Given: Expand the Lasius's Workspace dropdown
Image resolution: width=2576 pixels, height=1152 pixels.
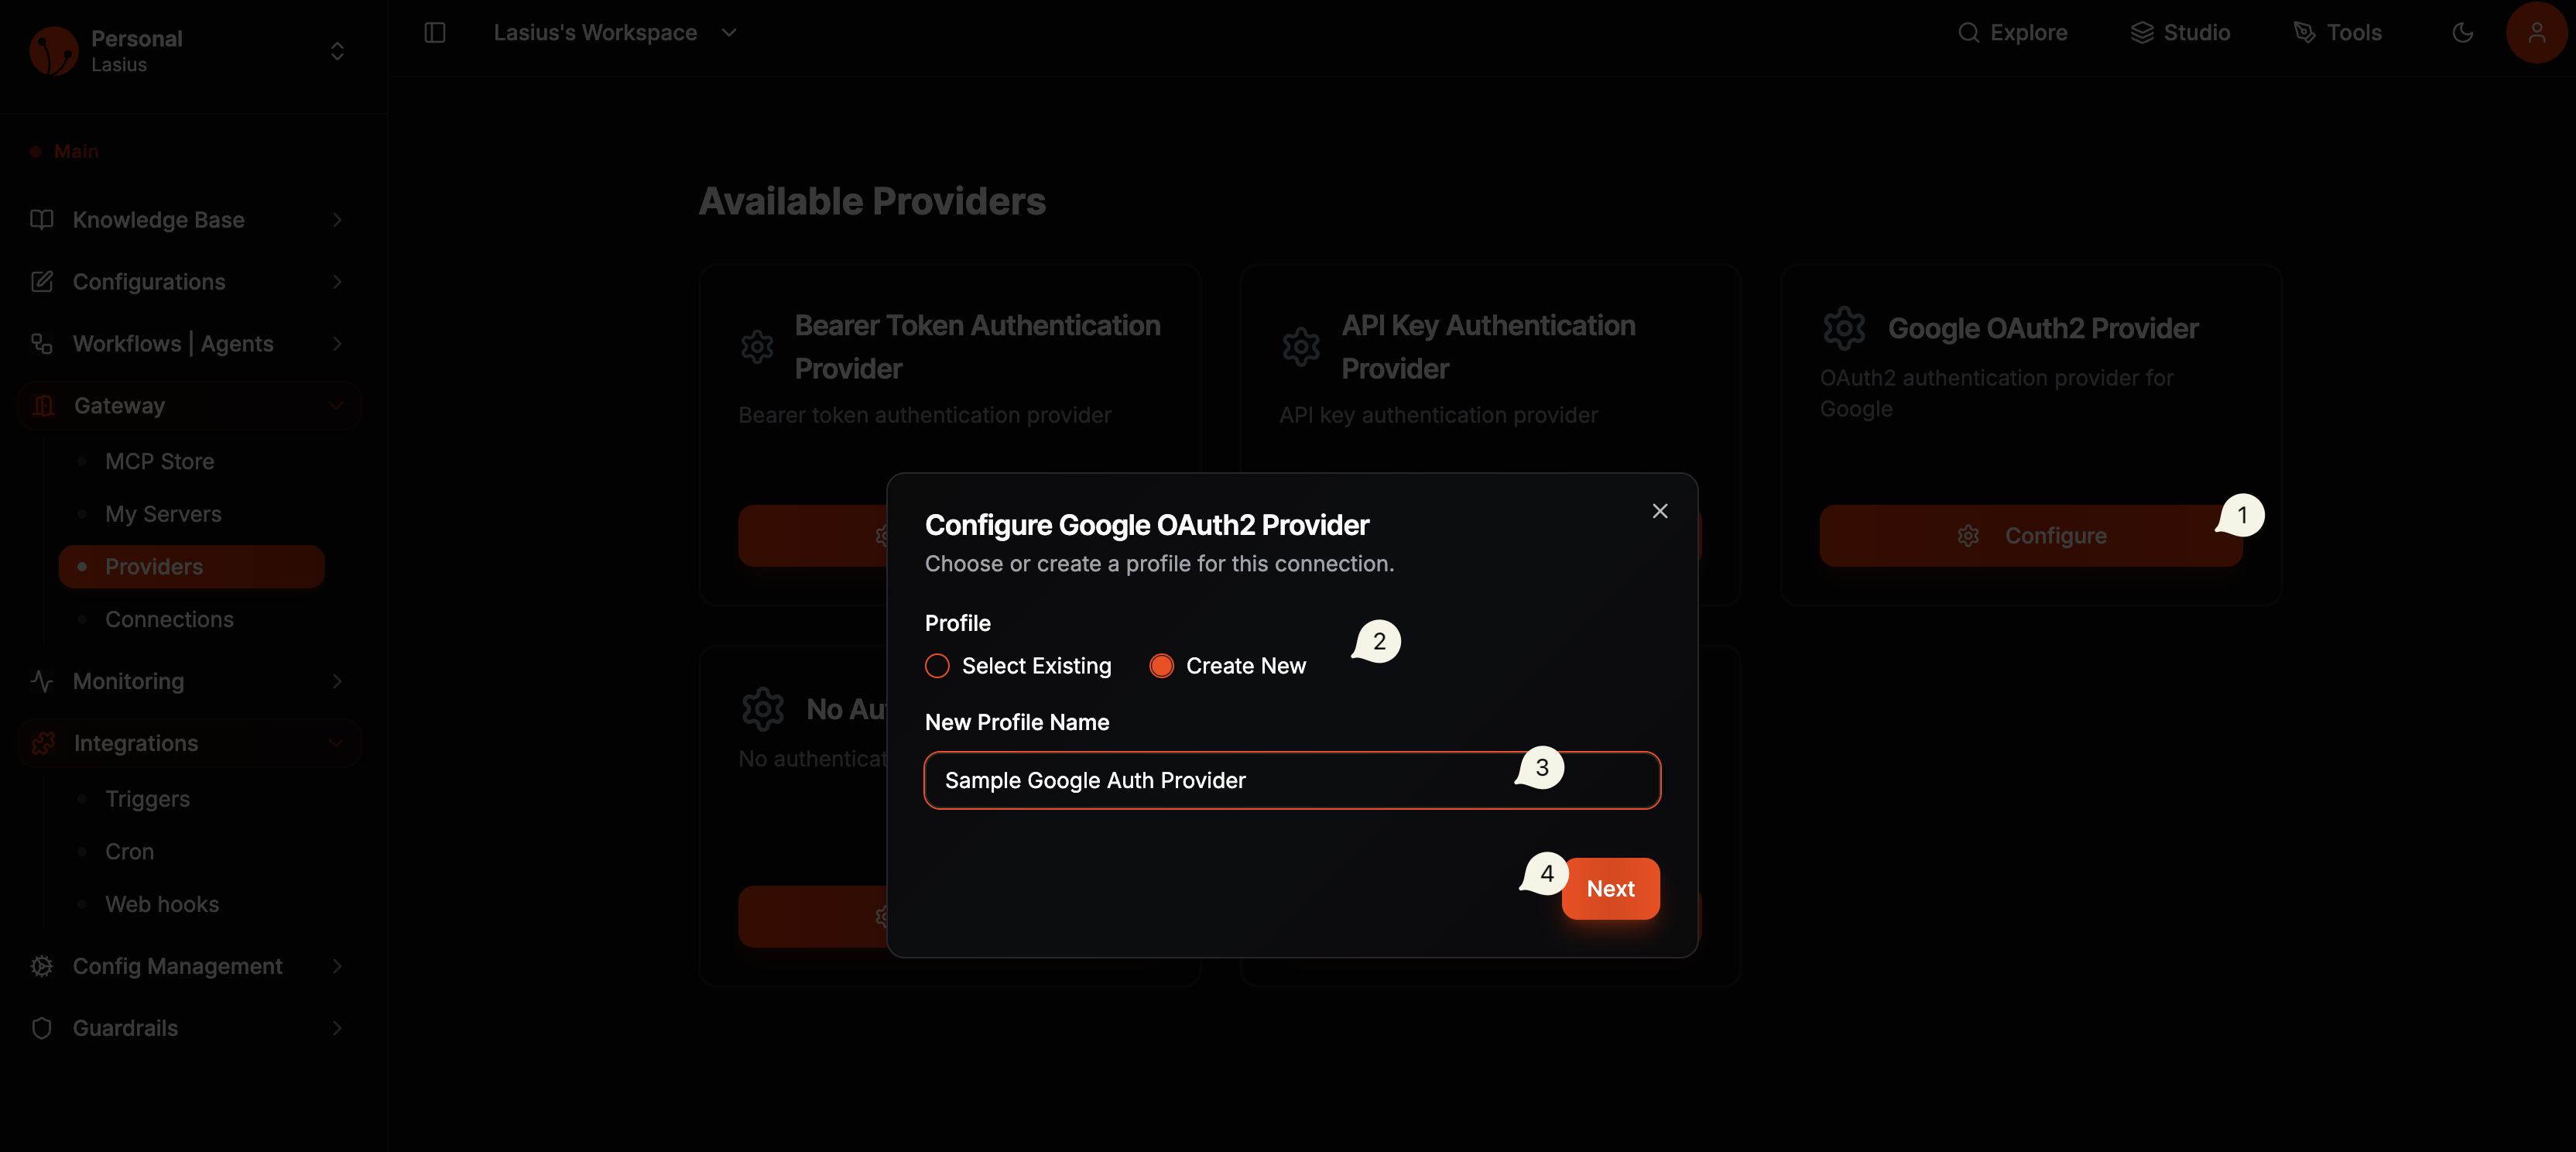Looking at the screenshot, I should click(729, 32).
